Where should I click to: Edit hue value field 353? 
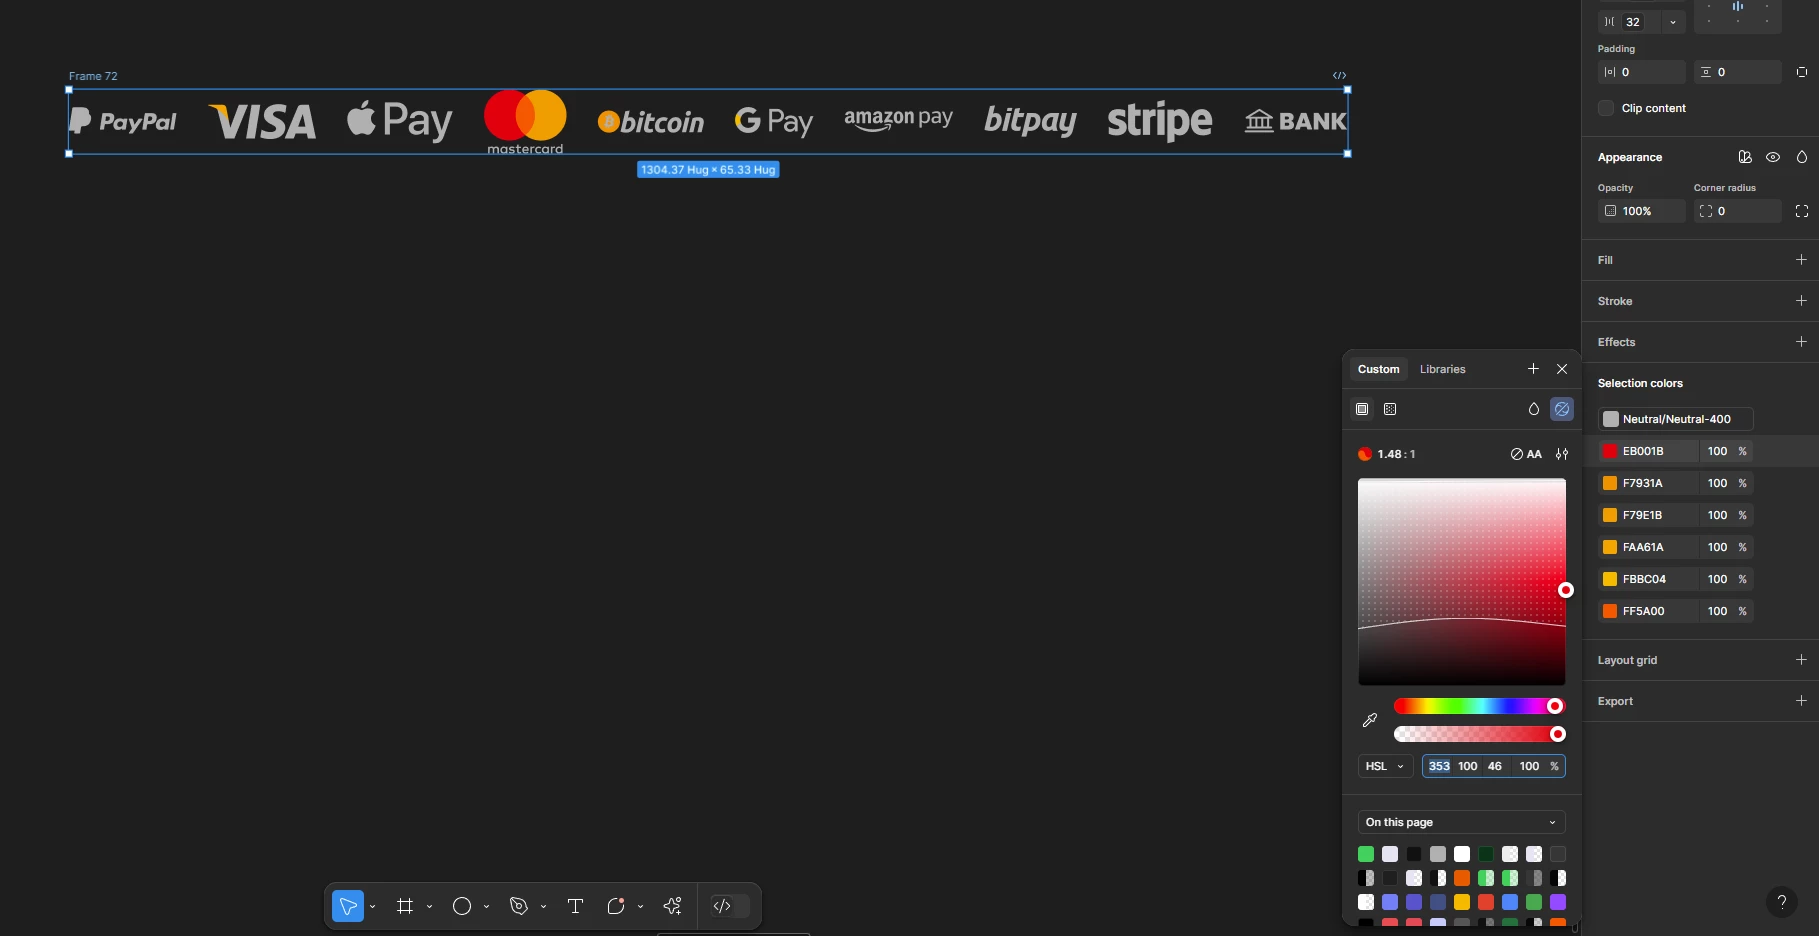click(1439, 766)
